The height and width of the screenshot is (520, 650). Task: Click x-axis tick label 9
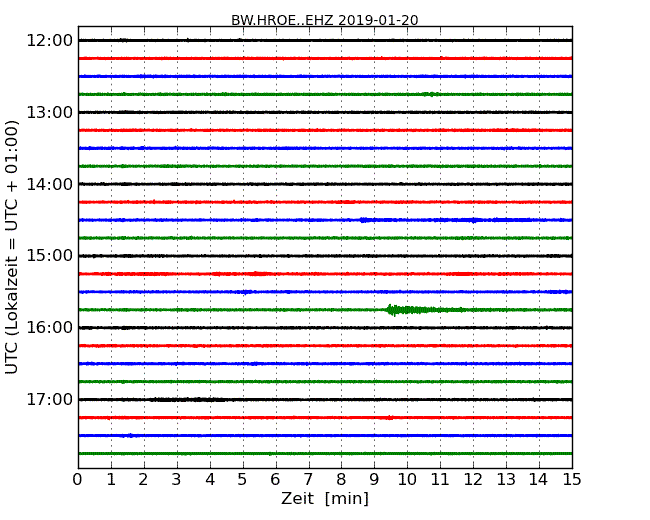point(374,480)
